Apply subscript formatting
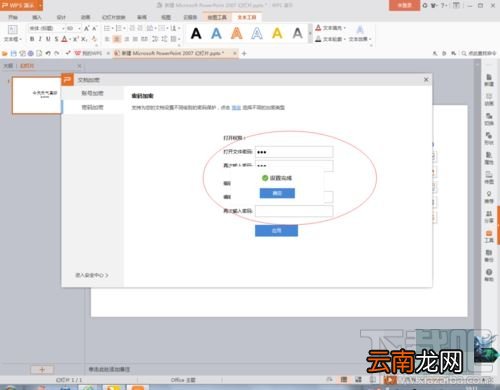The width and height of the screenshot is (500, 390). tap(84, 39)
